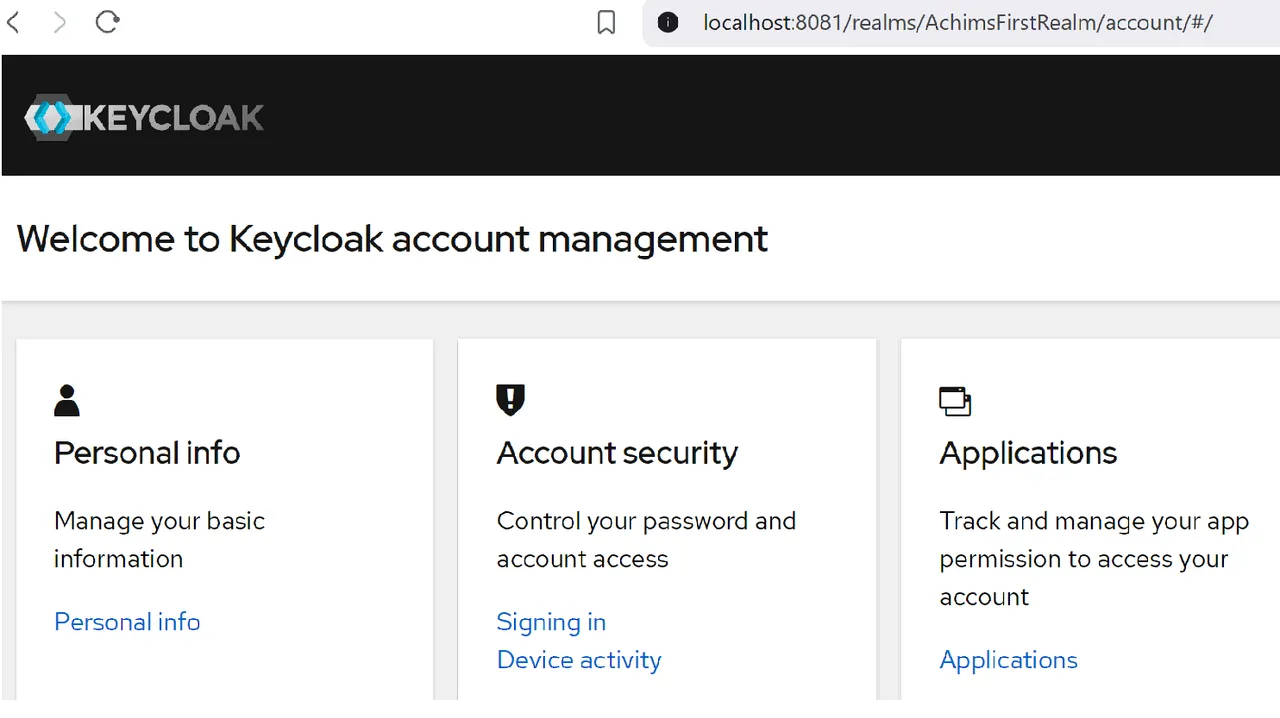The image size is (1280, 718).
Task: Click 'Track and manage your app permission' text
Action: click(1094, 559)
